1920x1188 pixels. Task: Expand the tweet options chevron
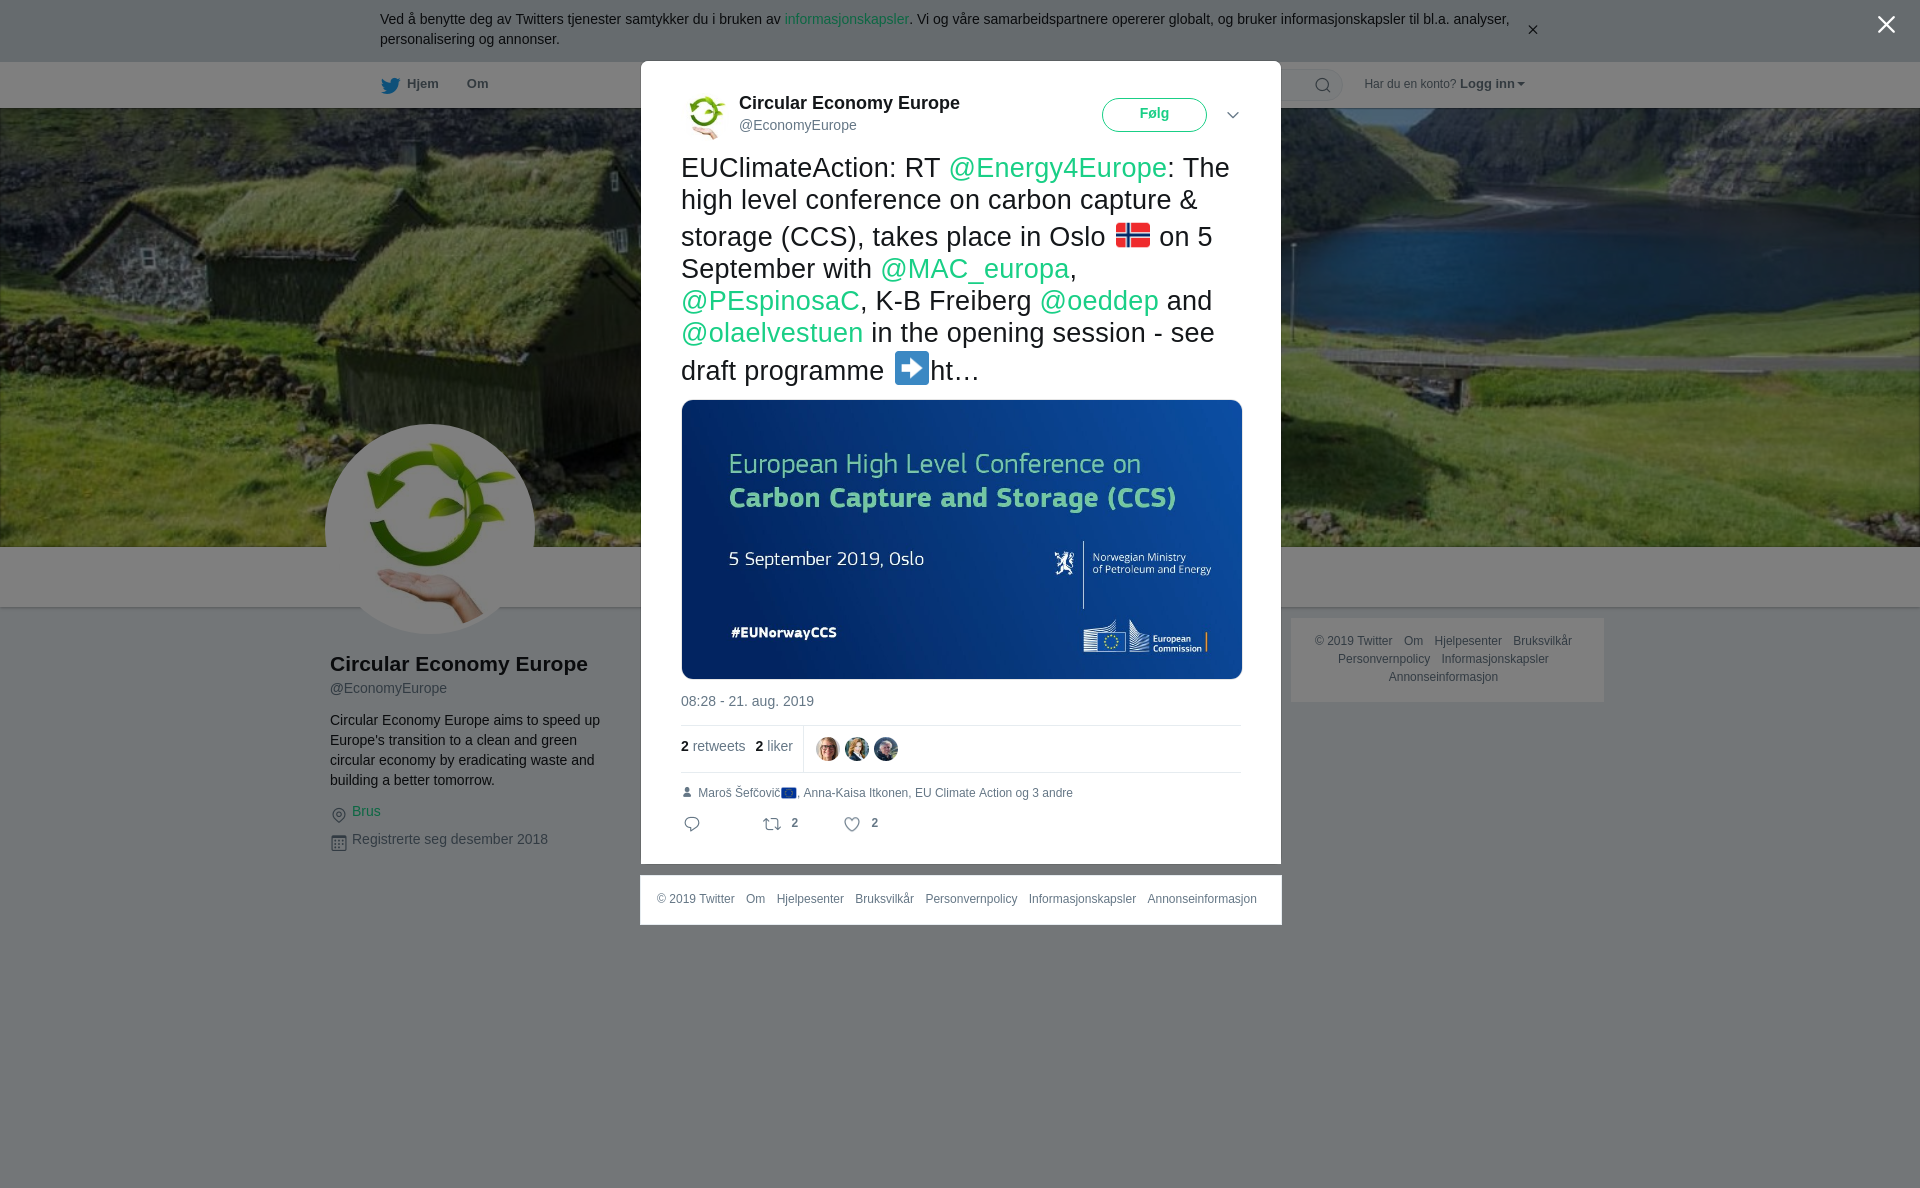tap(1233, 115)
